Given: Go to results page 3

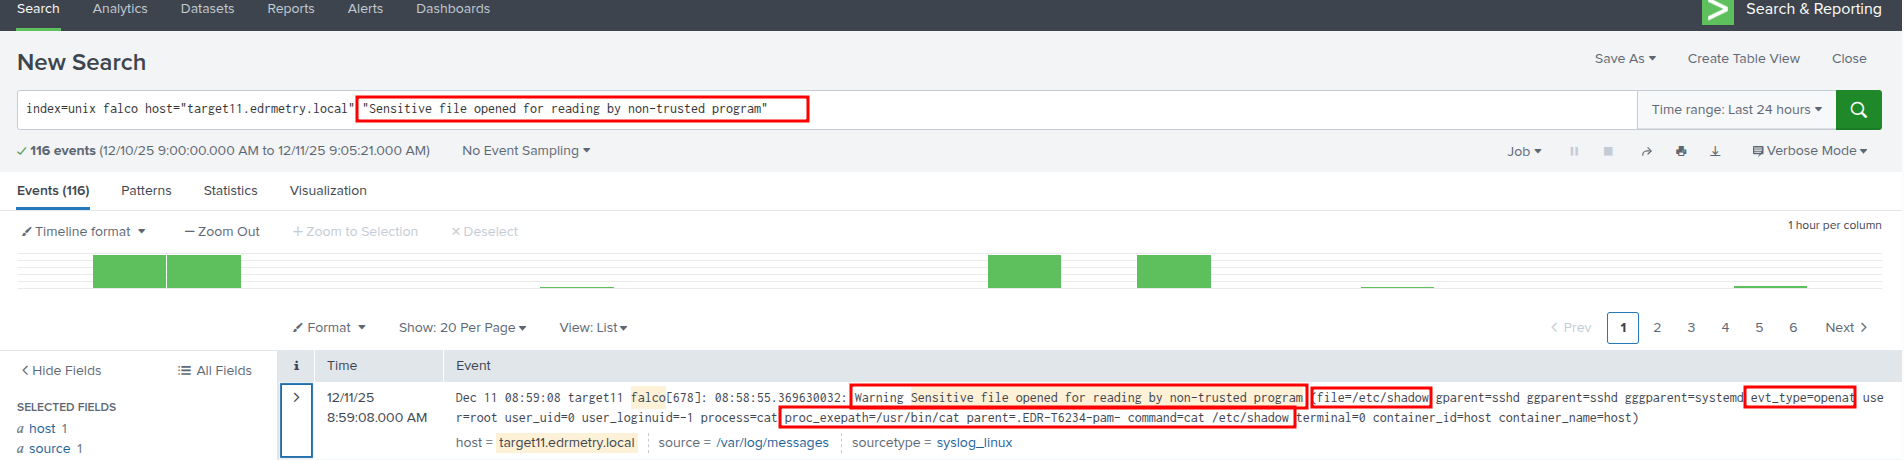Looking at the screenshot, I should coord(1691,328).
